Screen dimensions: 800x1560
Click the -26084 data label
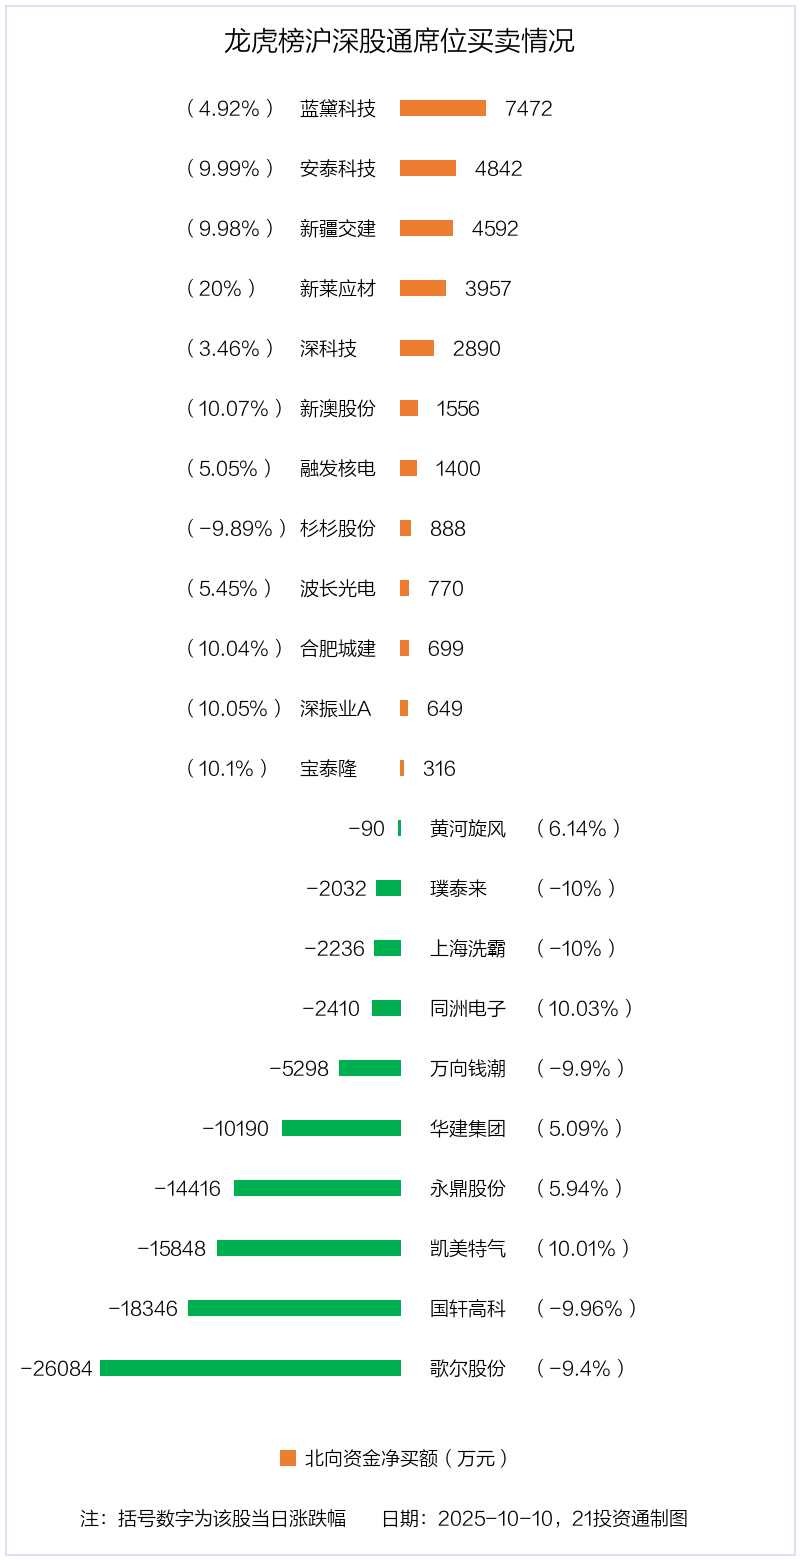(x=56, y=1368)
